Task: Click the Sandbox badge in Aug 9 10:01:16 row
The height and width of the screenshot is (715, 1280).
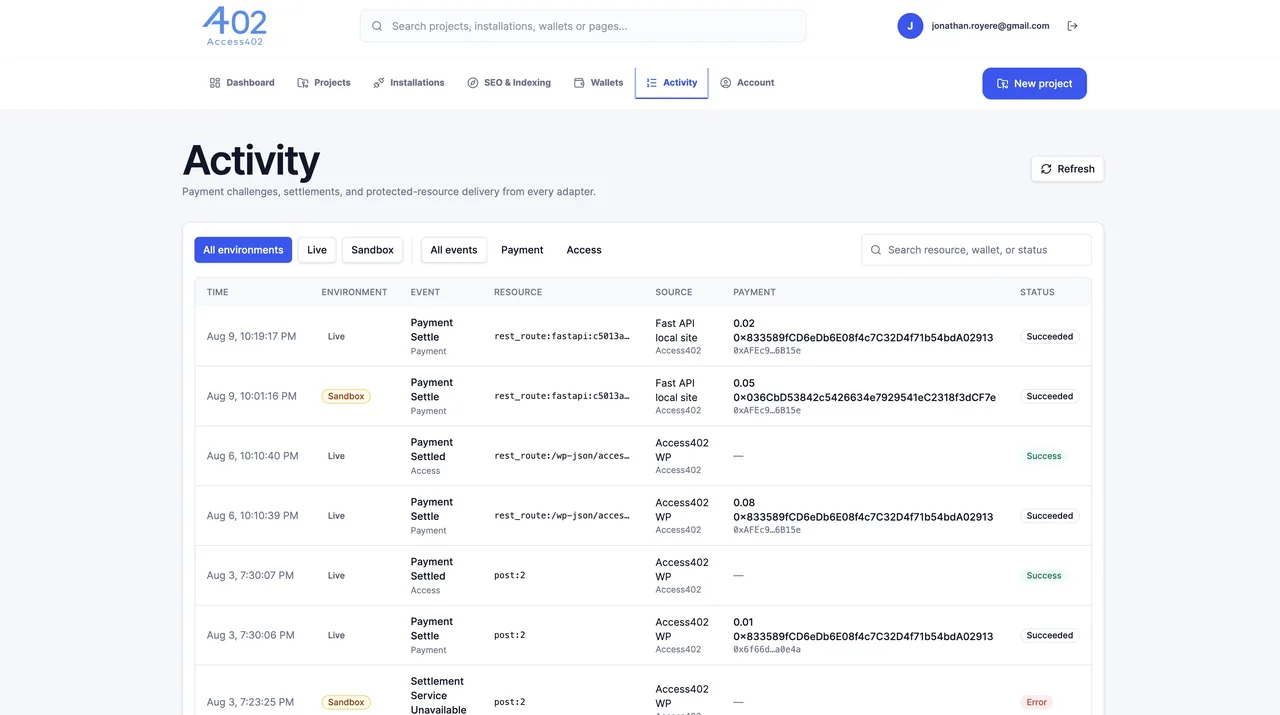Action: (x=346, y=396)
